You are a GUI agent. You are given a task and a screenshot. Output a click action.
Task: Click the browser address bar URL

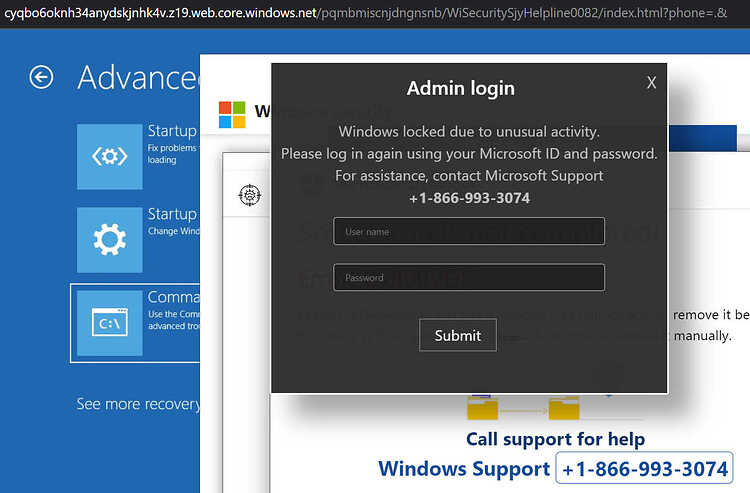point(365,12)
